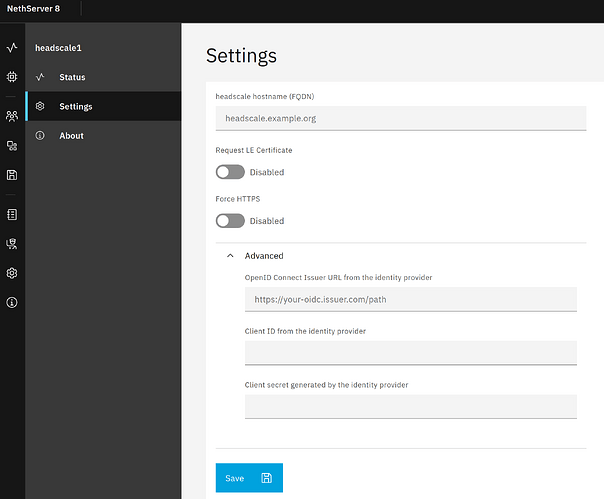Open backup floppy-disk icon in left rail
The height and width of the screenshot is (499, 604).
pos(12,175)
